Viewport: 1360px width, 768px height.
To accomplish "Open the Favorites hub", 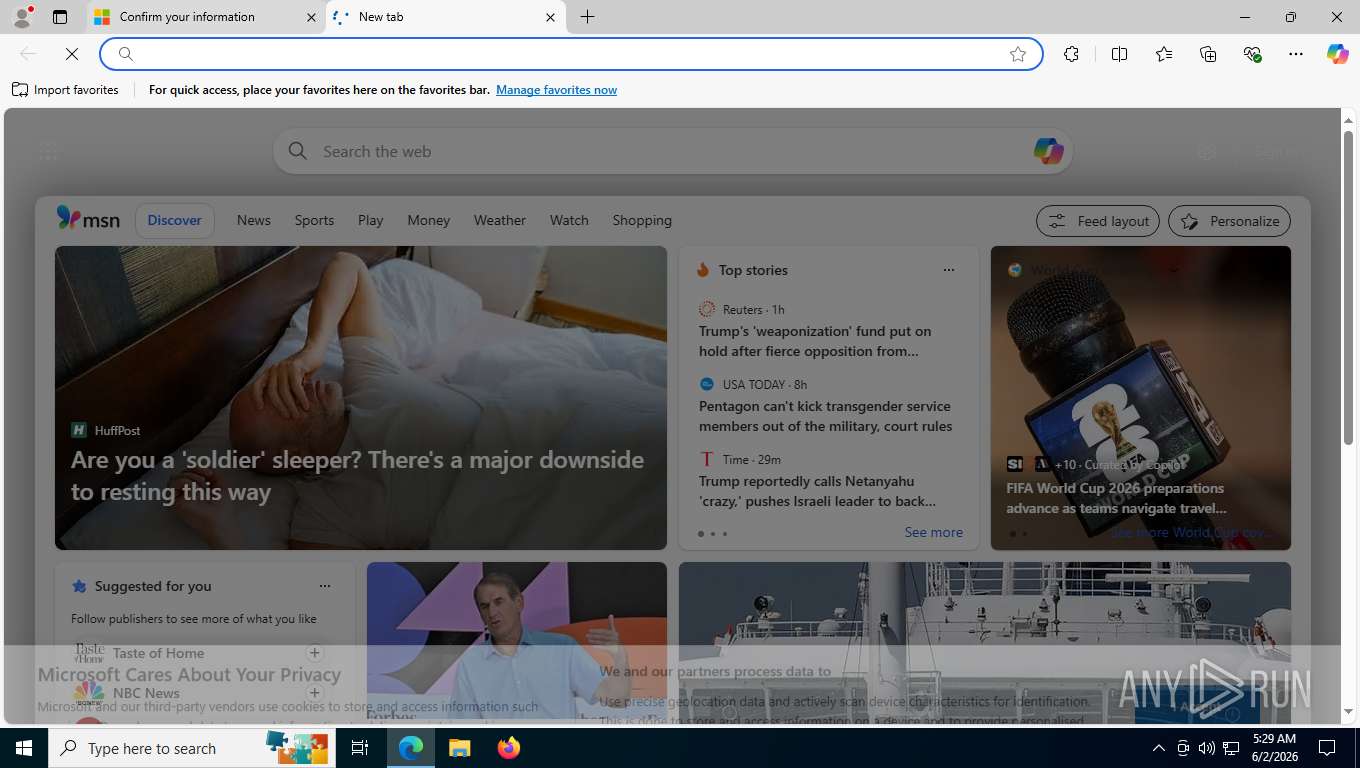I will pos(1163,54).
